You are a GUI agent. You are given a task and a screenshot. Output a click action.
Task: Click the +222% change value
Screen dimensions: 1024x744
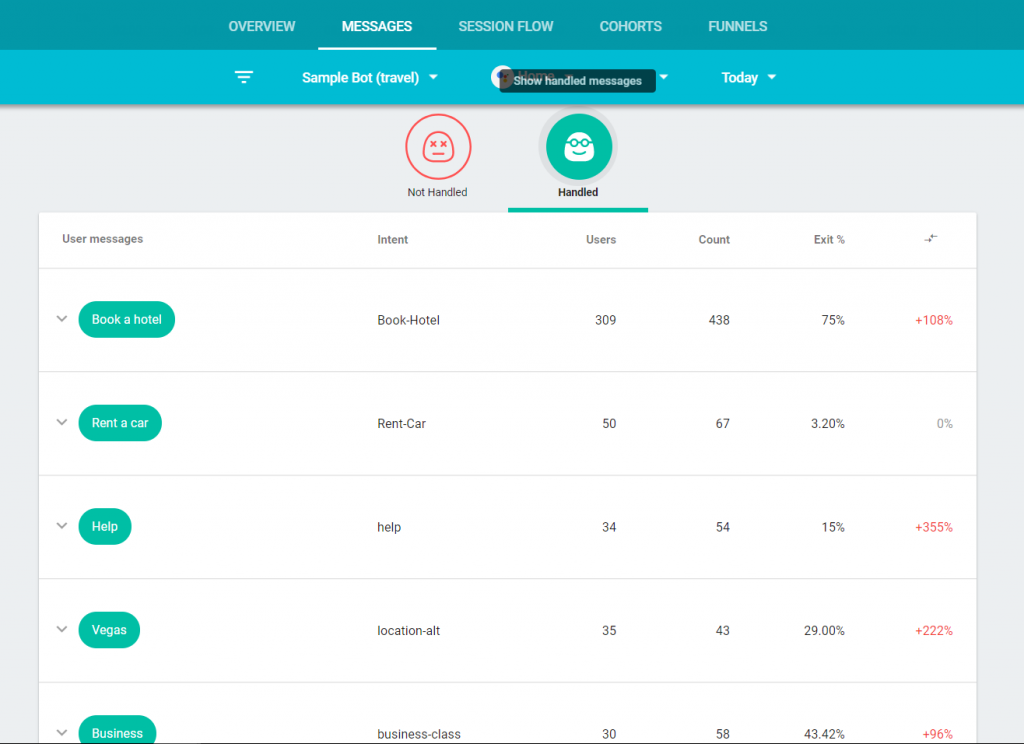coord(934,630)
